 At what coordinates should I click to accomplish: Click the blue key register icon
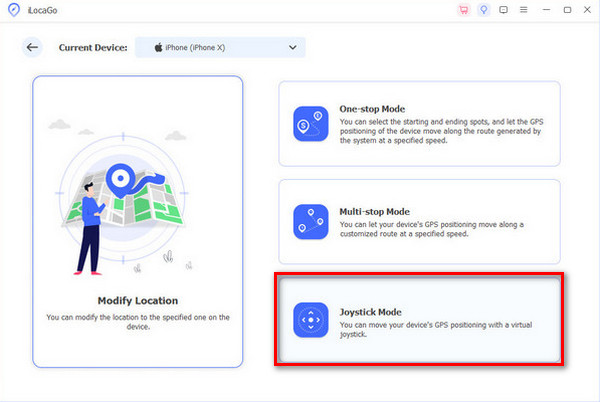[x=483, y=10]
